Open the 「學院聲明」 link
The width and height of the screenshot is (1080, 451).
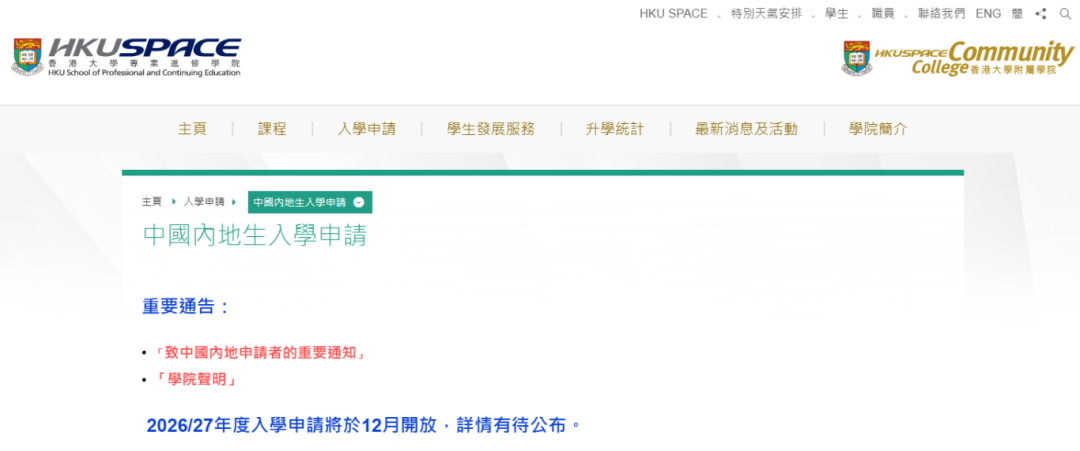pyautogui.click(x=196, y=379)
